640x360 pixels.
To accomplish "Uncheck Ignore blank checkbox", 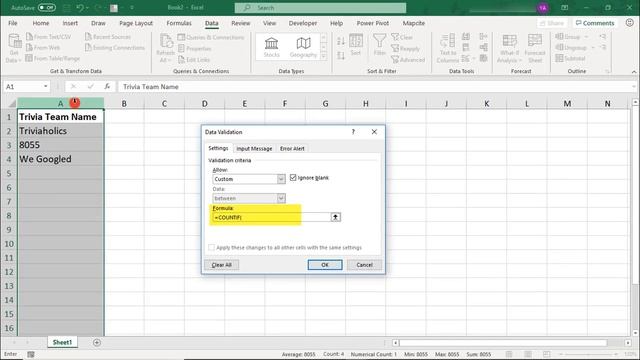I will click(x=293, y=178).
